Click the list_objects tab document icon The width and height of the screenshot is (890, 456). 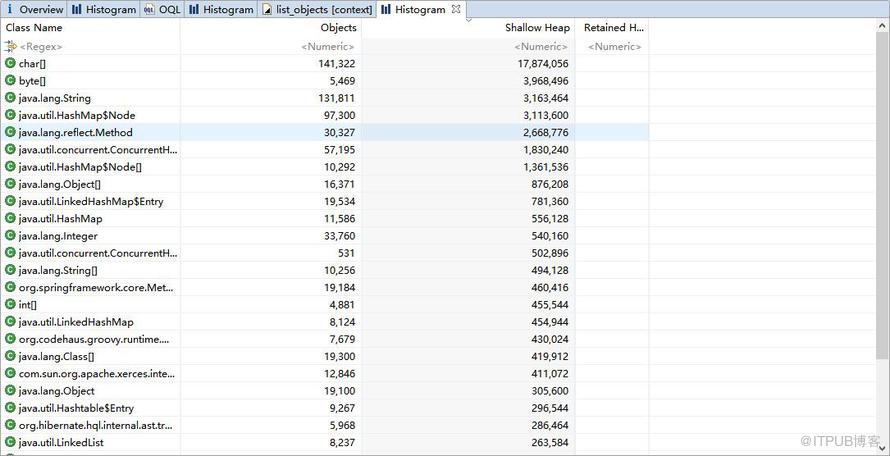coord(267,10)
